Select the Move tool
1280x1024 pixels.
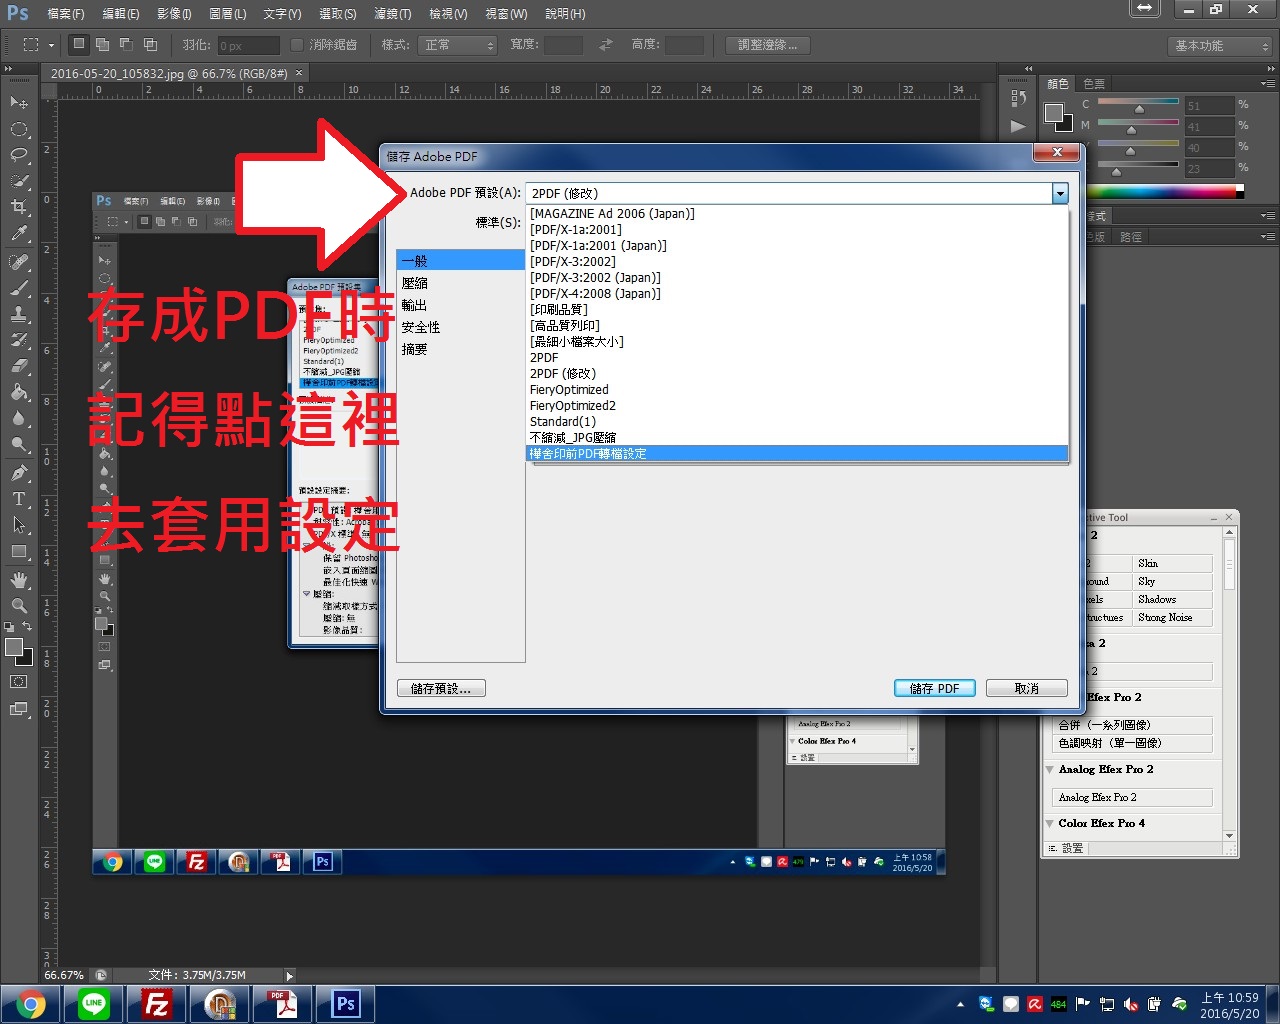point(19,103)
